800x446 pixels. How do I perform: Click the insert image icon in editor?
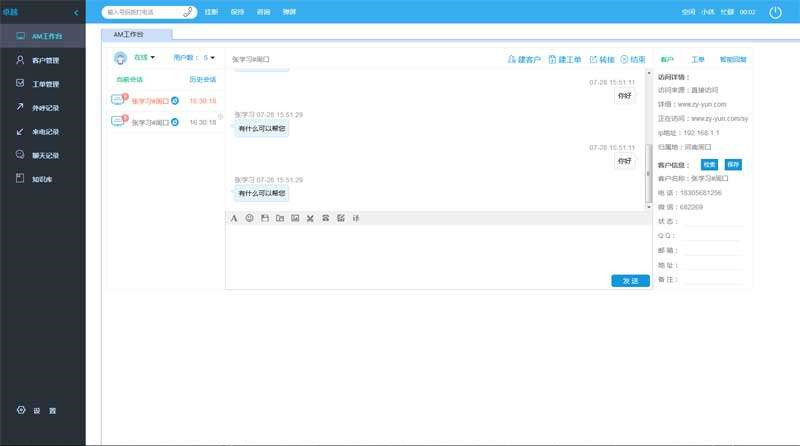tap(295, 218)
